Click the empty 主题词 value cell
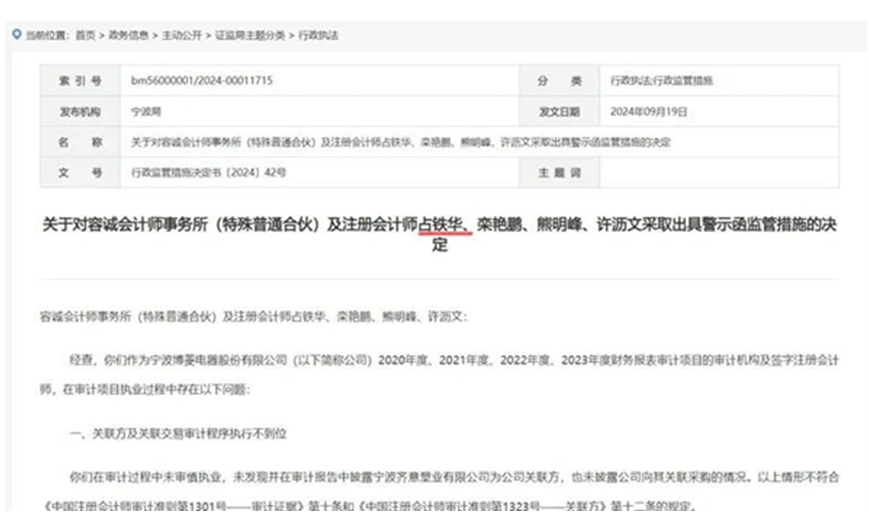 [718, 173]
